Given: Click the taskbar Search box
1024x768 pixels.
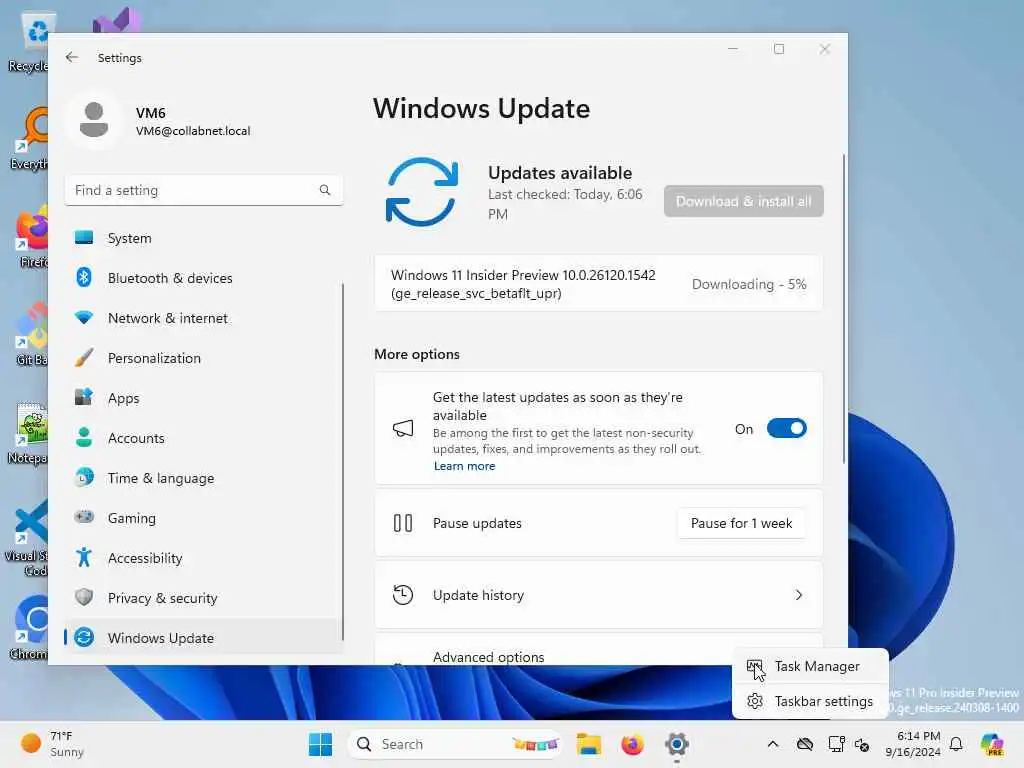Looking at the screenshot, I should tap(455, 744).
